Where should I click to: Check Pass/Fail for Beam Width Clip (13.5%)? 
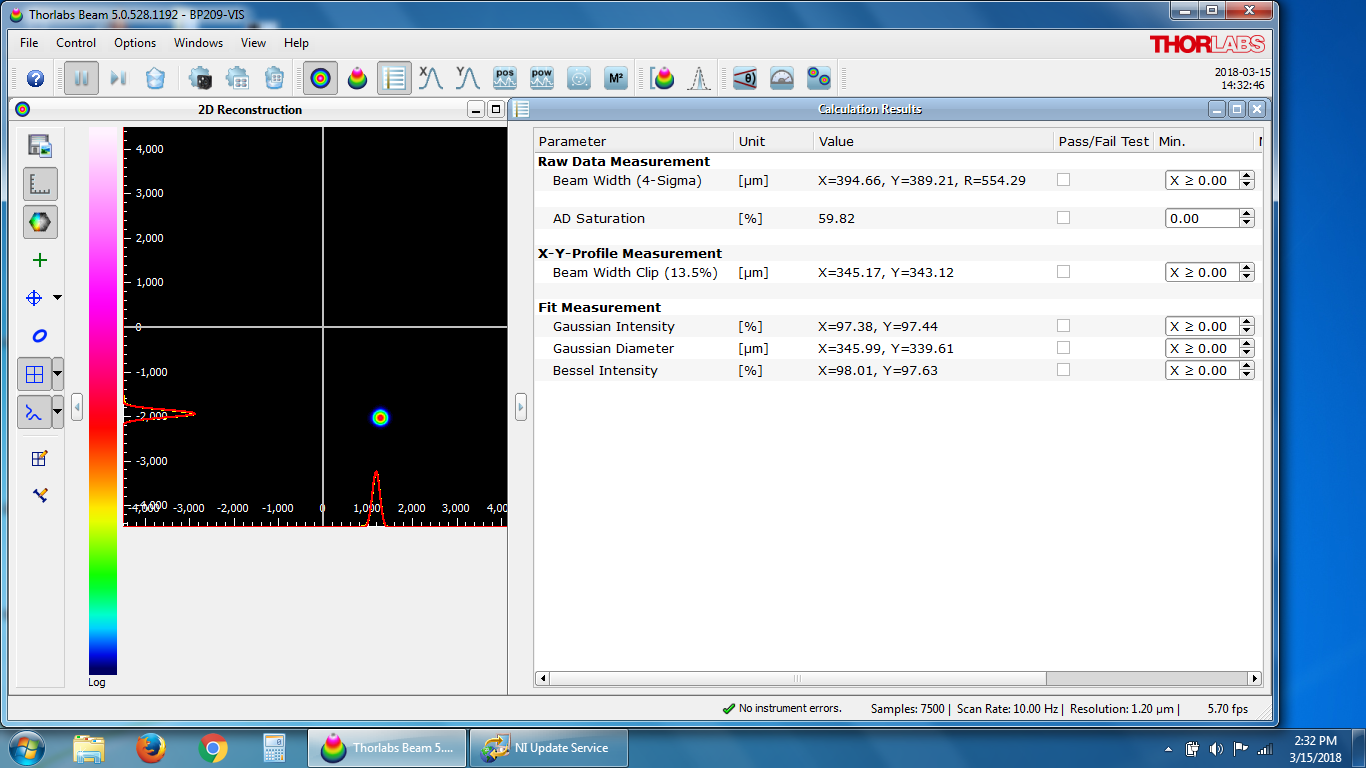pyautogui.click(x=1063, y=272)
